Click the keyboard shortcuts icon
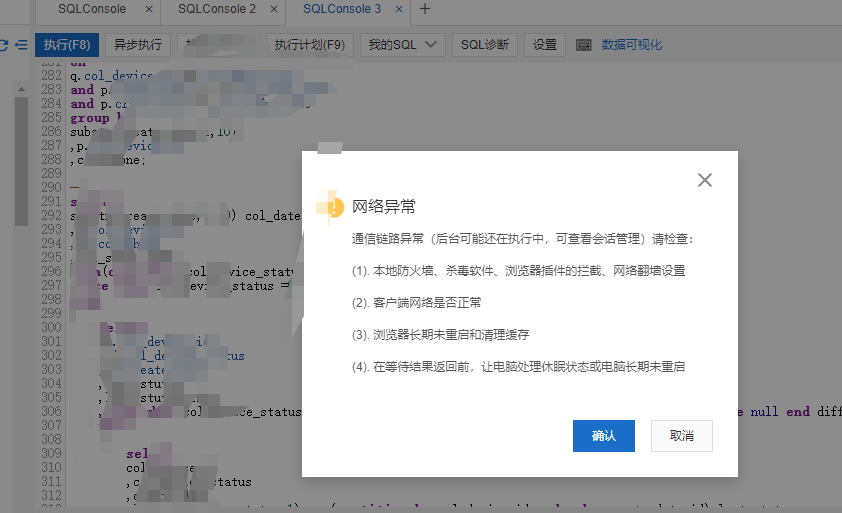The image size is (842, 513). [583, 45]
